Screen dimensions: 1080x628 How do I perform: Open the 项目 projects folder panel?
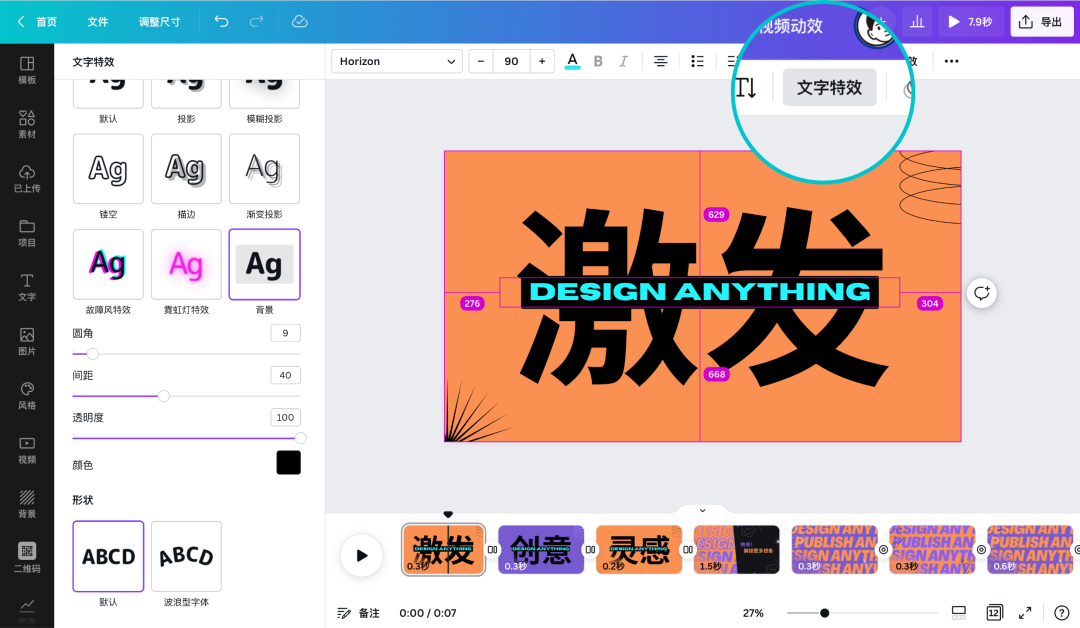(x=27, y=233)
